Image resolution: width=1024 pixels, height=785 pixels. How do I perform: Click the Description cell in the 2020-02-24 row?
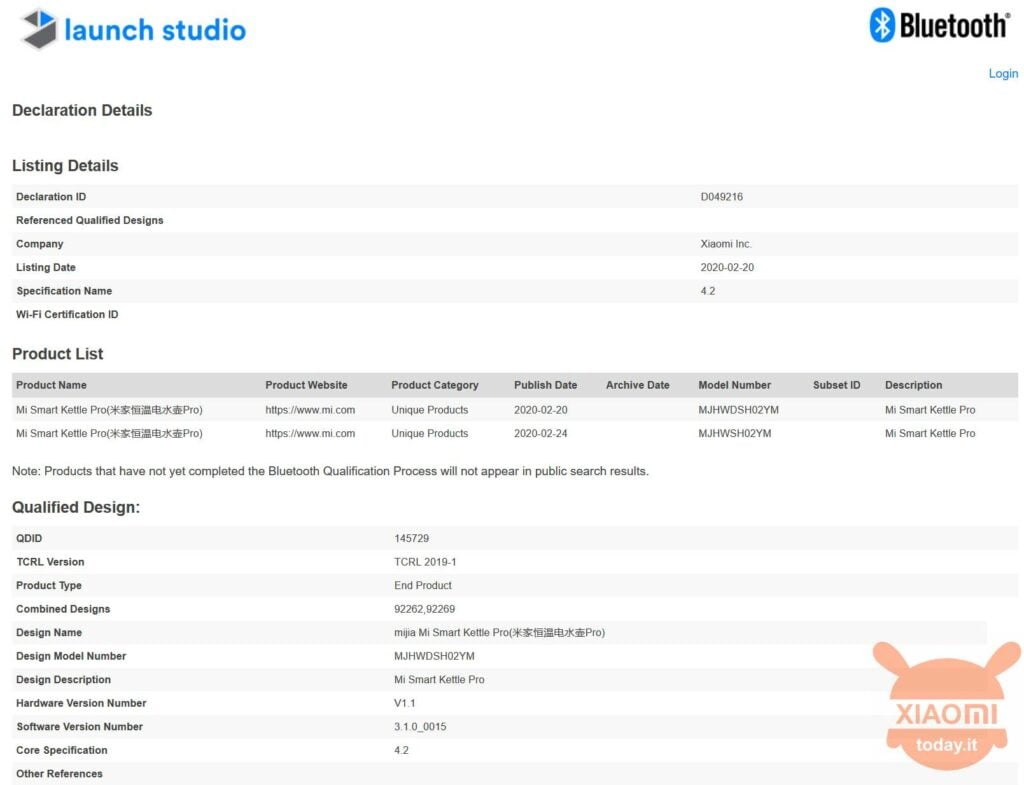(930, 433)
